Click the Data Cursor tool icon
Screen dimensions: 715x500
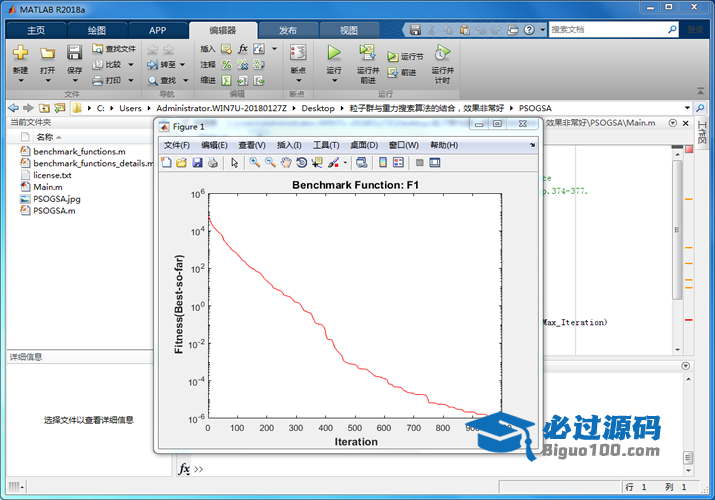[316, 162]
